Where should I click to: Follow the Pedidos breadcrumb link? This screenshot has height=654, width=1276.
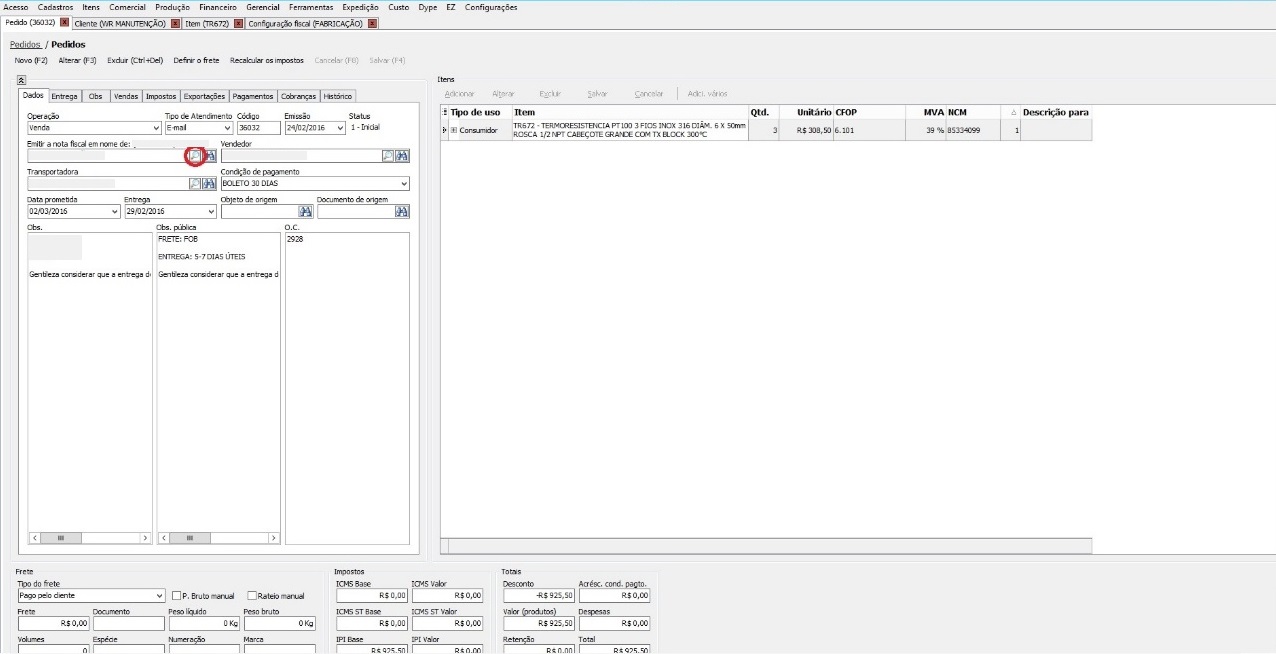[x=25, y=44]
